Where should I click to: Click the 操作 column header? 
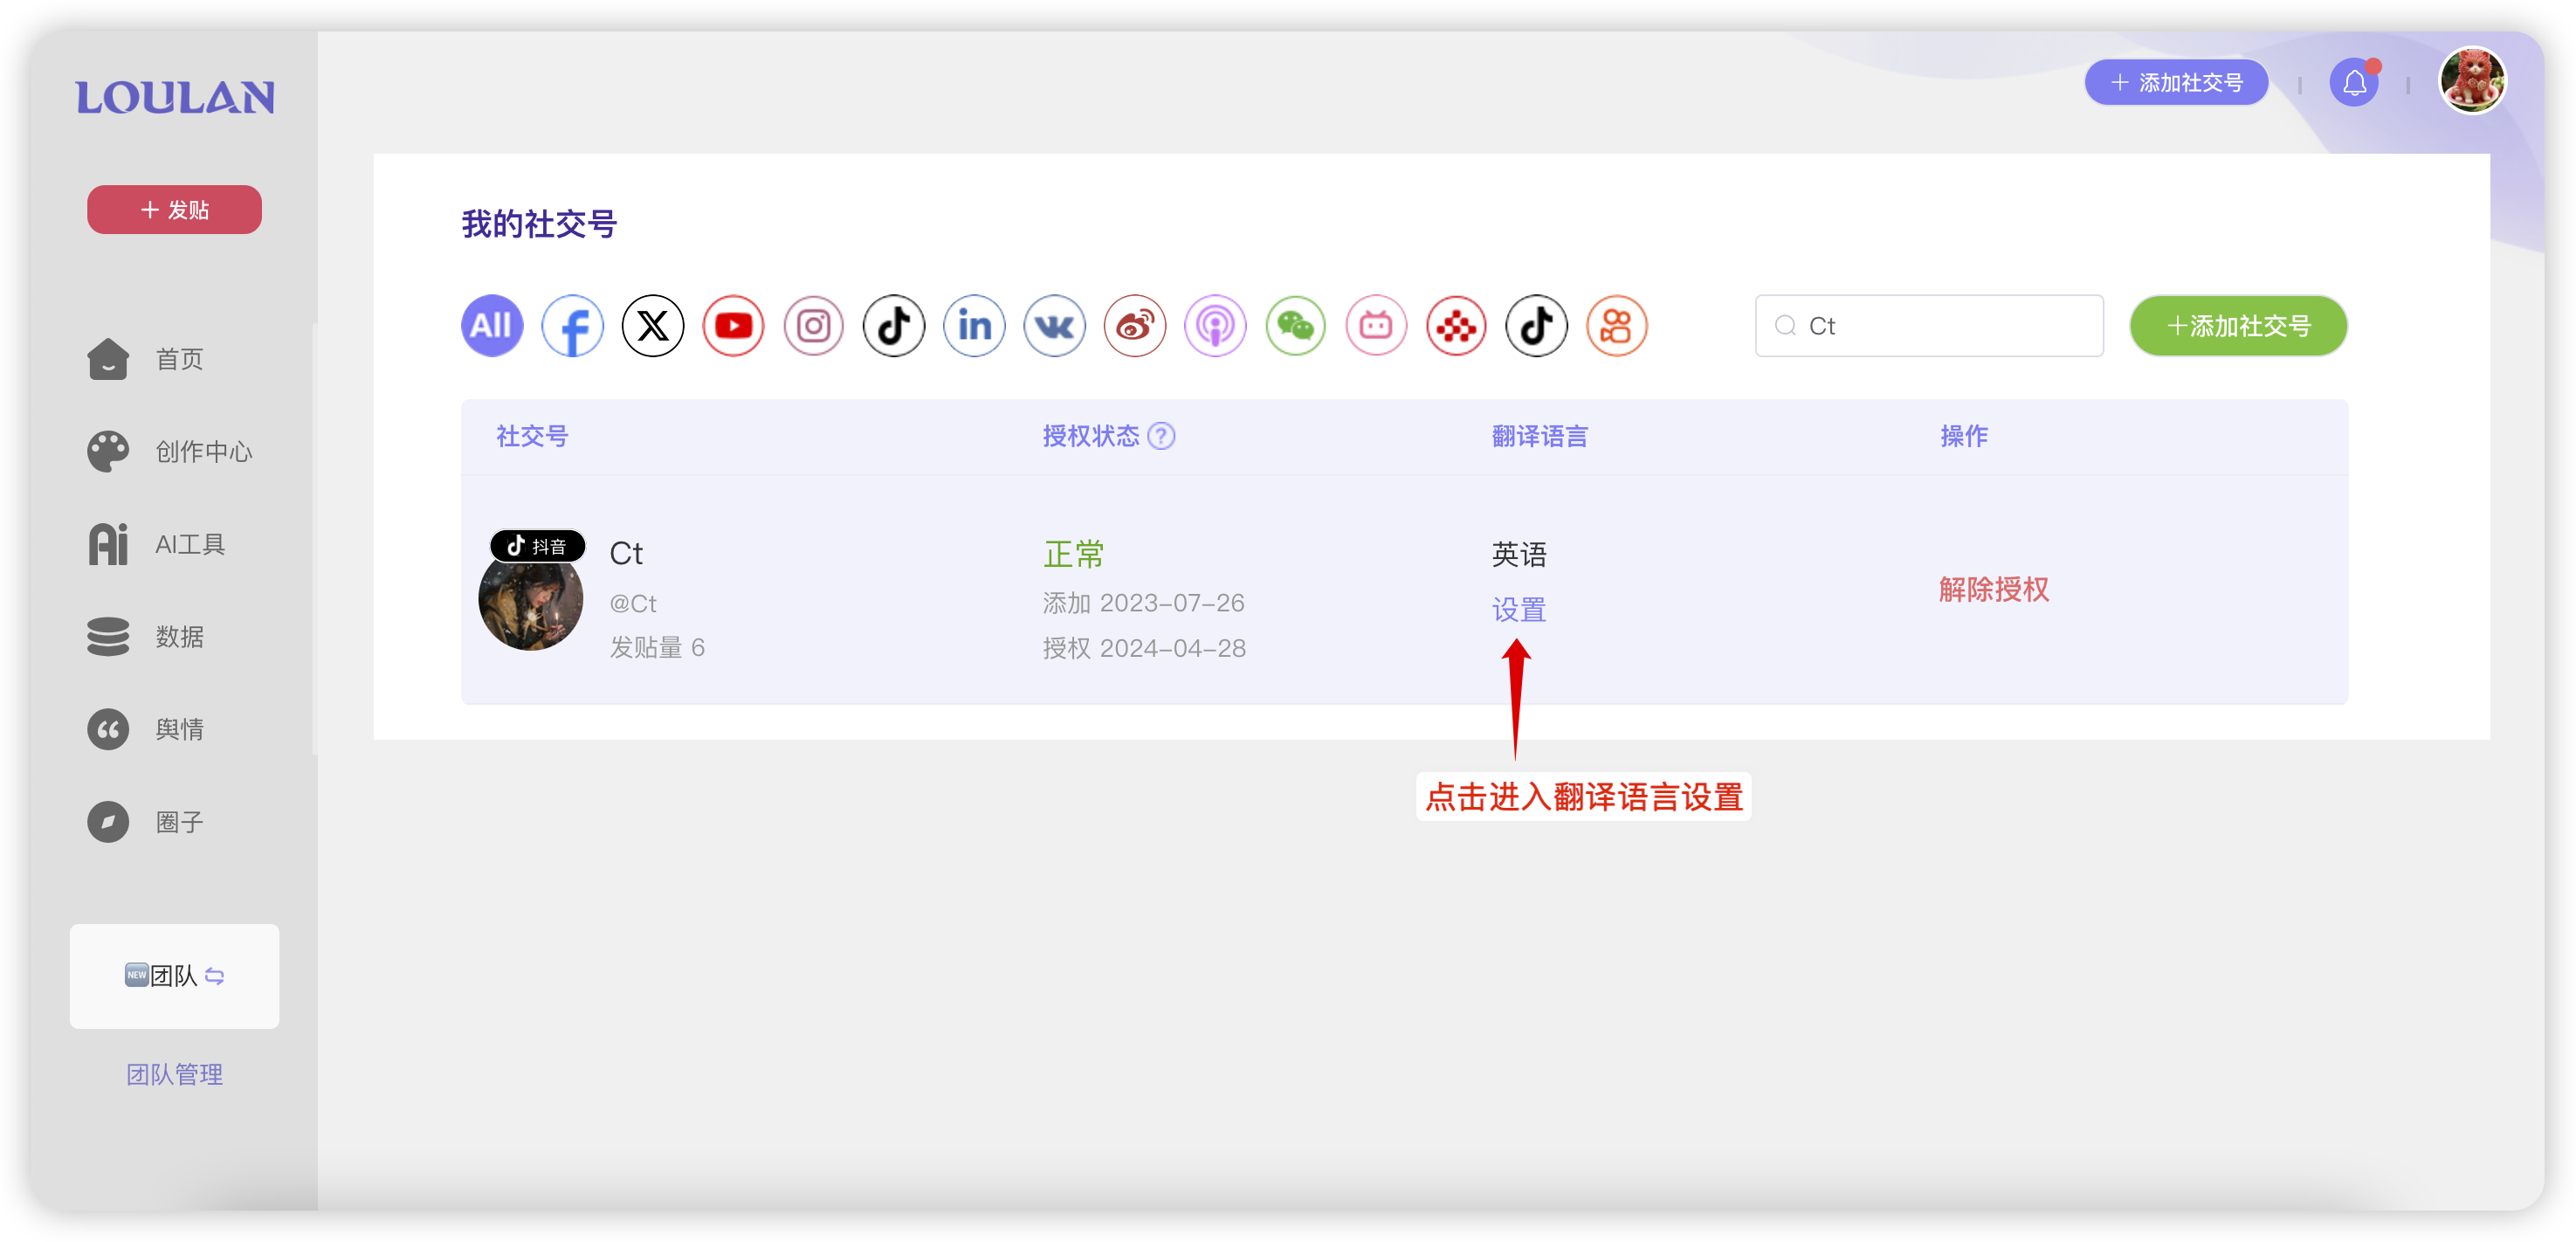point(1964,436)
